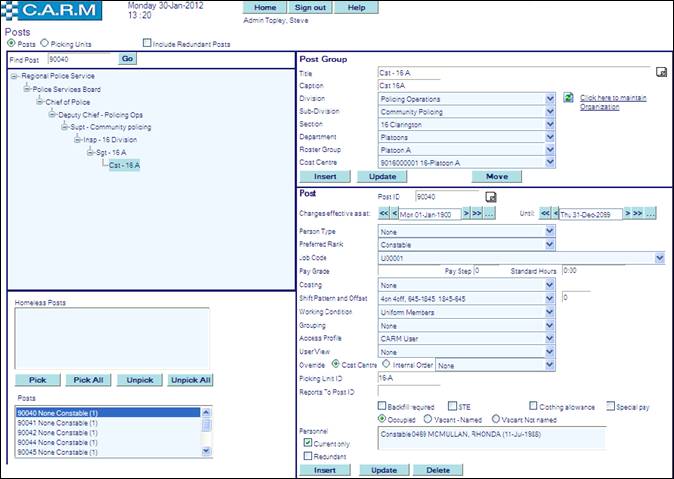The height and width of the screenshot is (479, 674).
Task: Click the Move button in Post Group
Action: point(496,176)
